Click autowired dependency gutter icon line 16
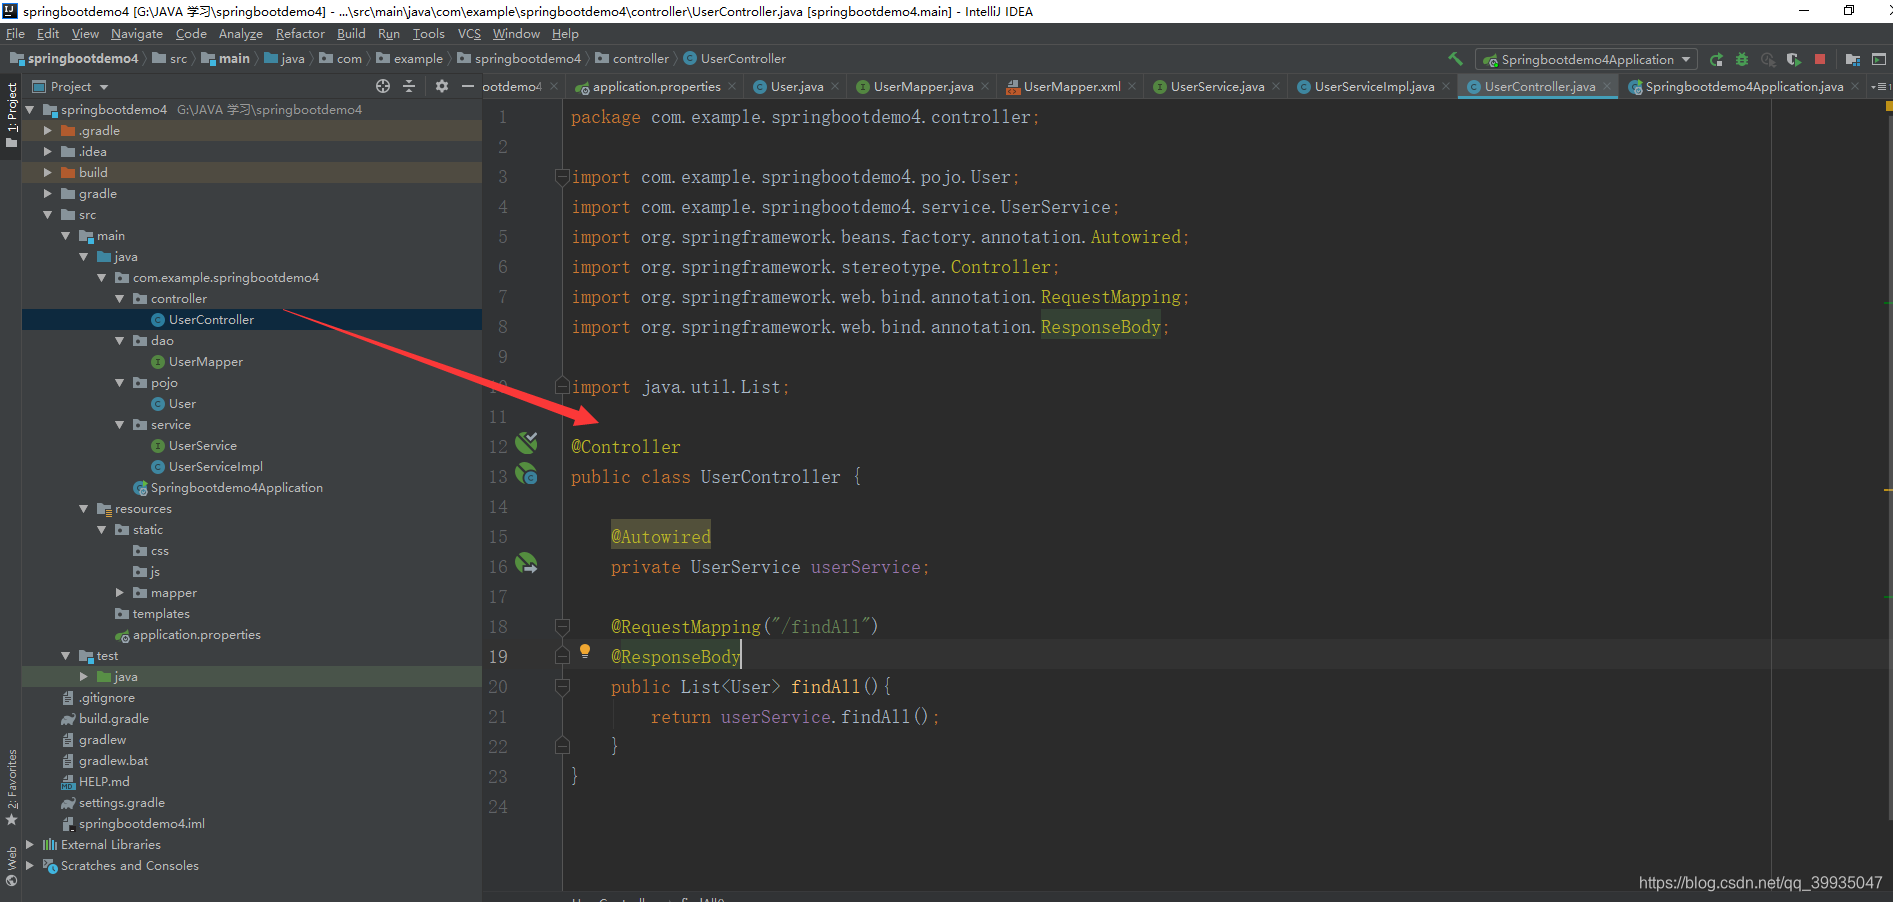Viewport: 1893px width, 902px height. click(527, 564)
